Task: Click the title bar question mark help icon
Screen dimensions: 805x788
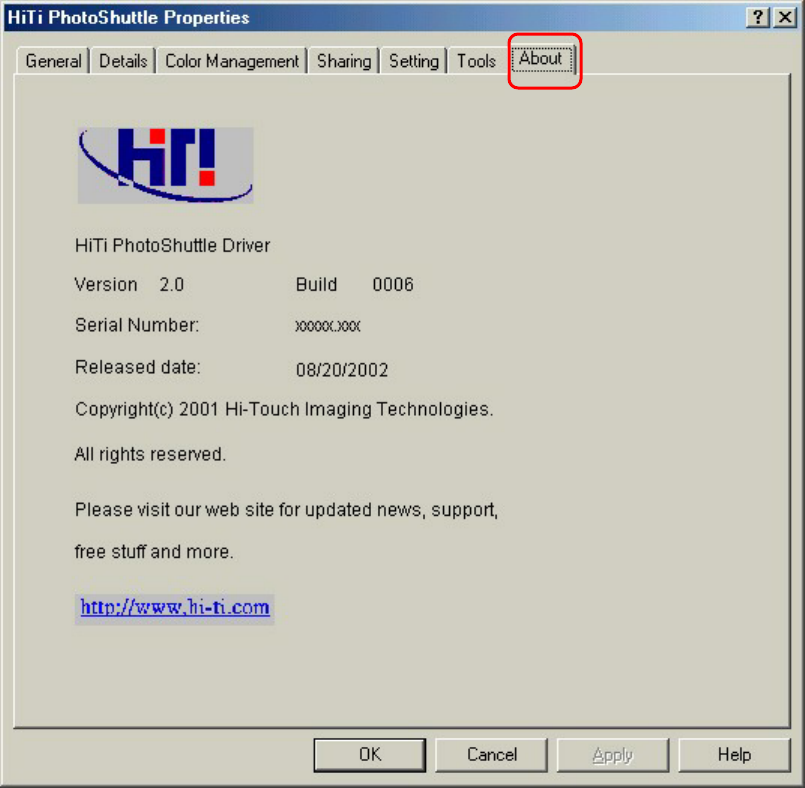Action: pos(758,17)
